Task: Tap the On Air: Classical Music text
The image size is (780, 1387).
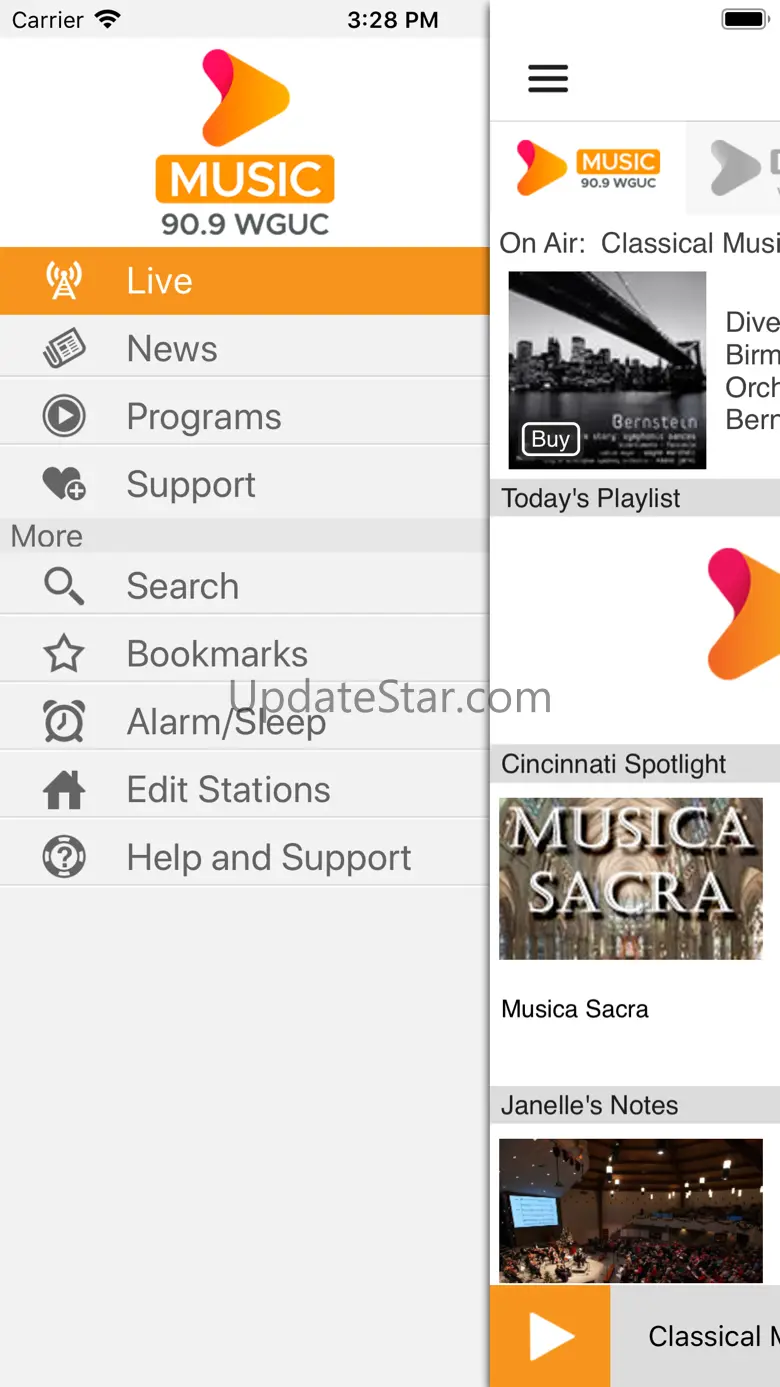Action: [639, 243]
